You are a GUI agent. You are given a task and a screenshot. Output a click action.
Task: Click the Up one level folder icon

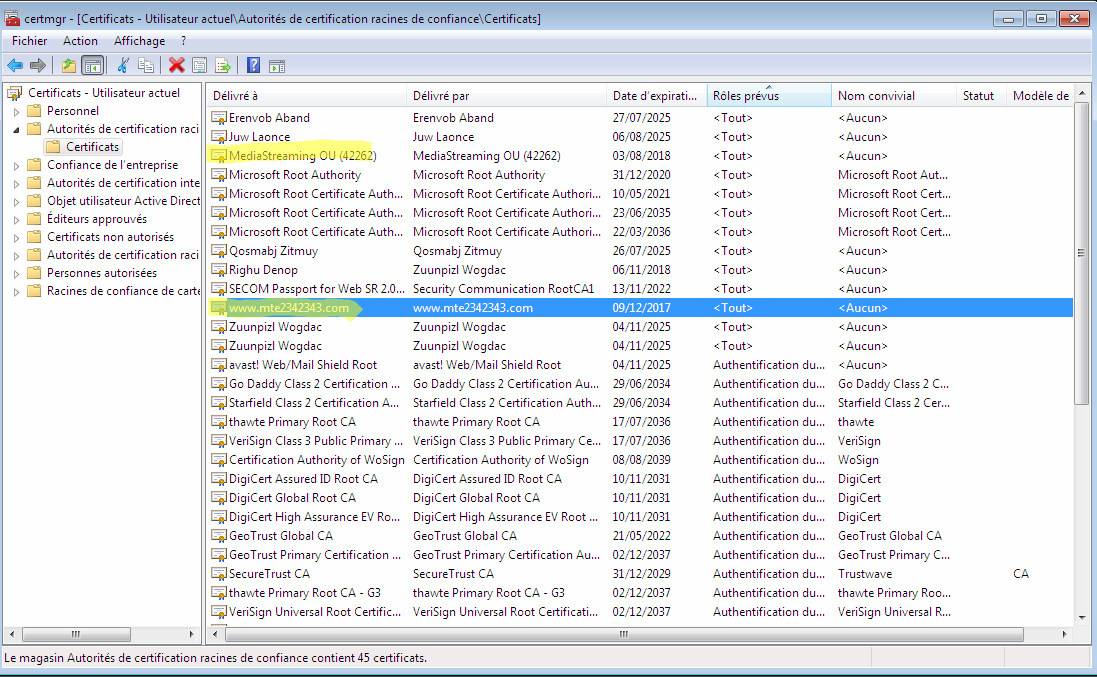(69, 66)
